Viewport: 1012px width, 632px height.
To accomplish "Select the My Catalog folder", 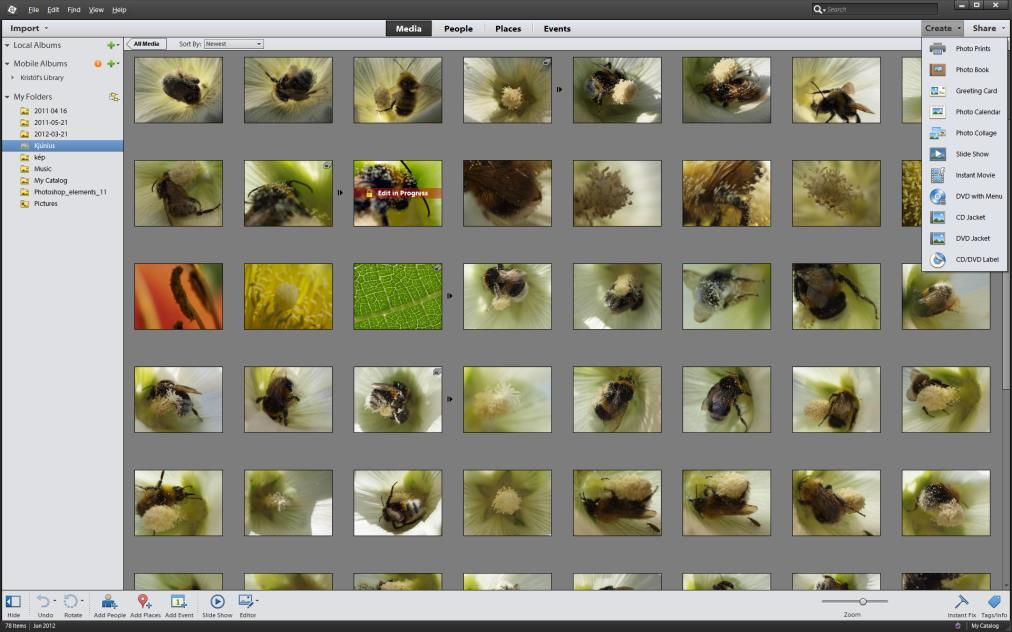I will click(x=50, y=181).
